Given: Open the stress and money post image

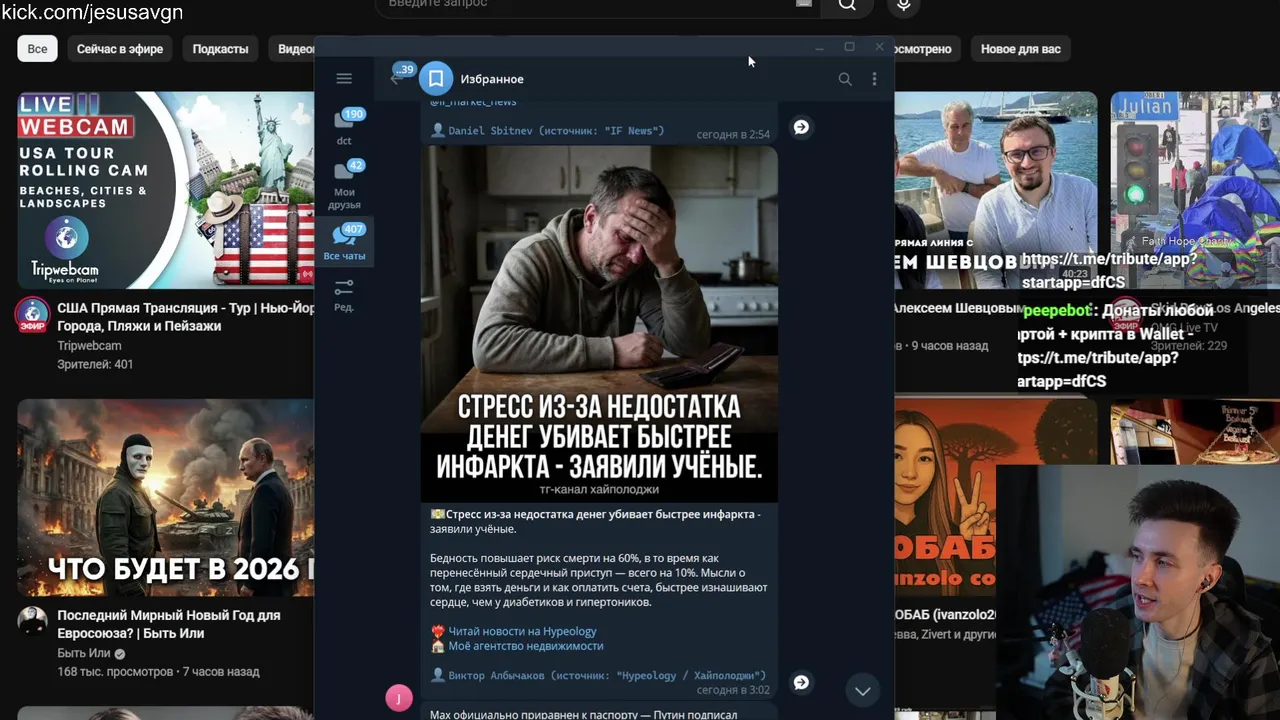Looking at the screenshot, I should (x=599, y=324).
